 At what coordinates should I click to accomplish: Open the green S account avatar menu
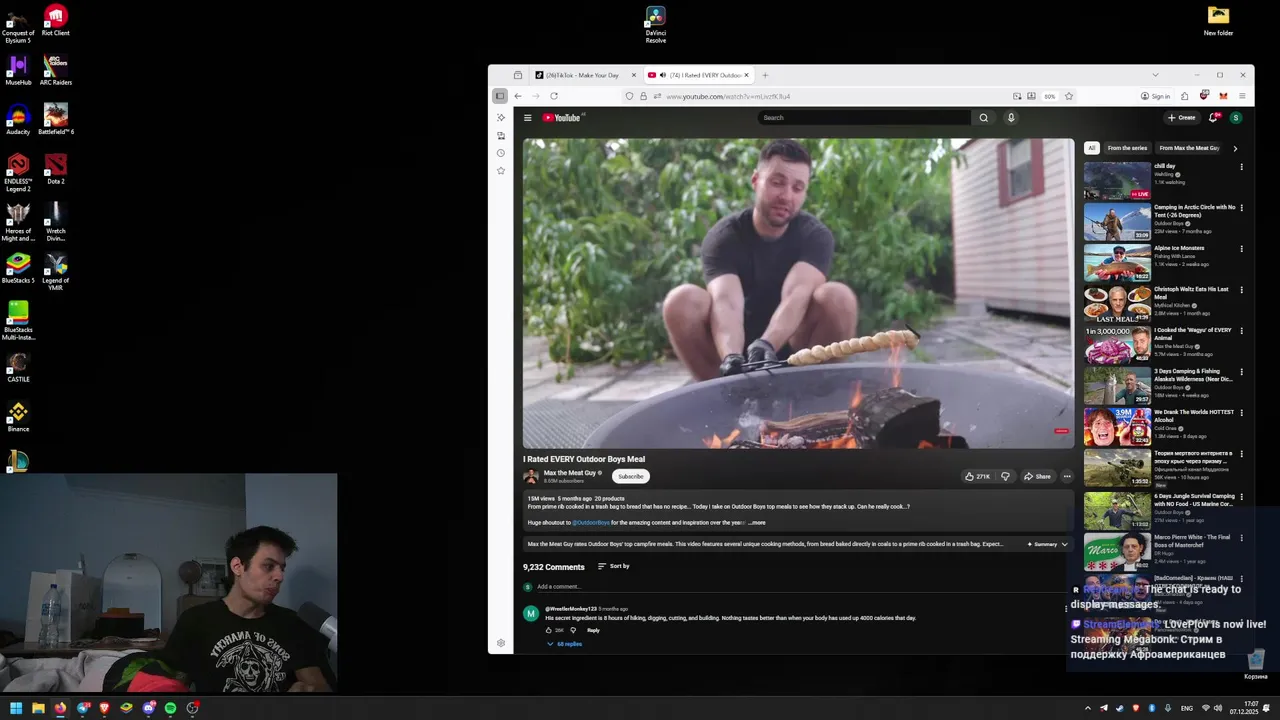point(1236,118)
